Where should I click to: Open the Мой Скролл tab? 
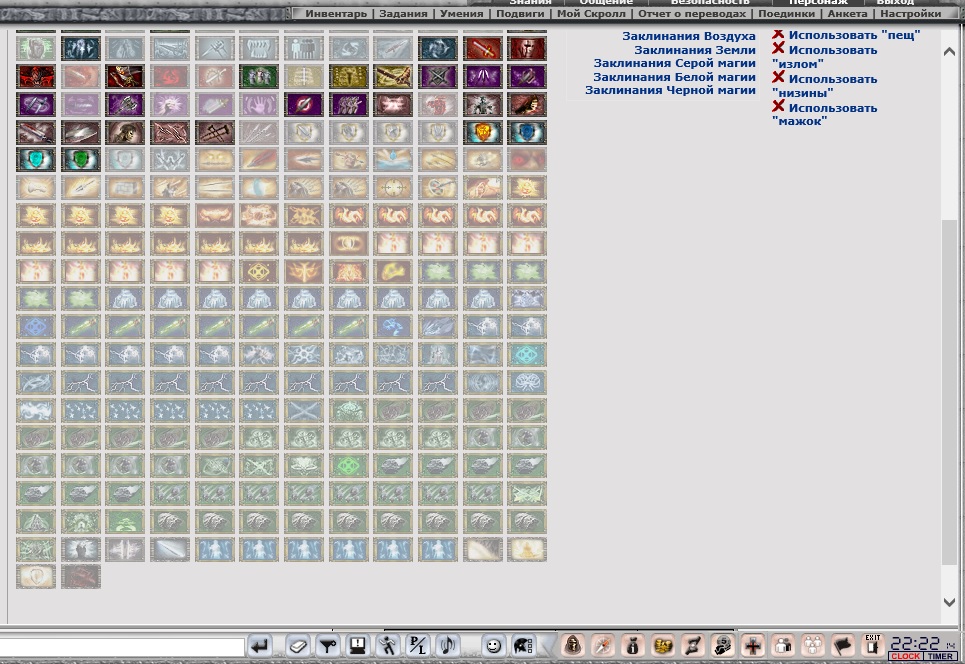point(591,14)
